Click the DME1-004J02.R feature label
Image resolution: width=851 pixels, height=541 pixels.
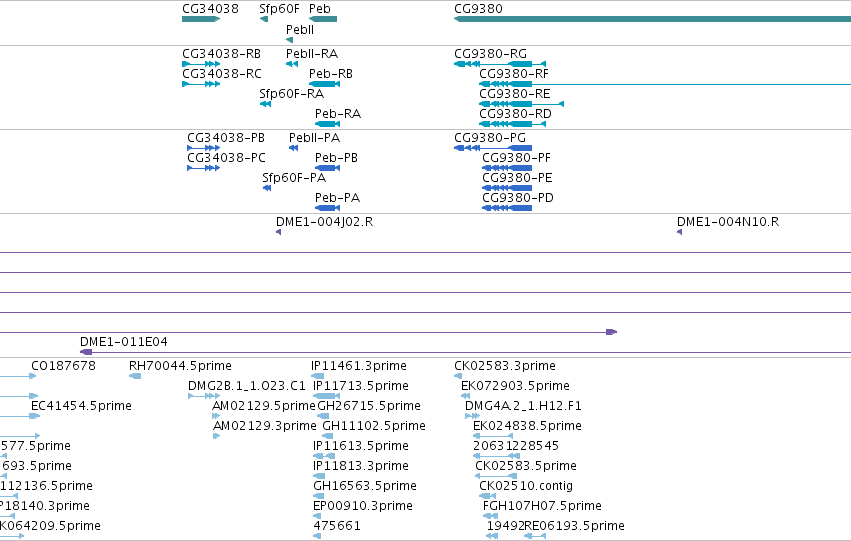[x=325, y=222]
